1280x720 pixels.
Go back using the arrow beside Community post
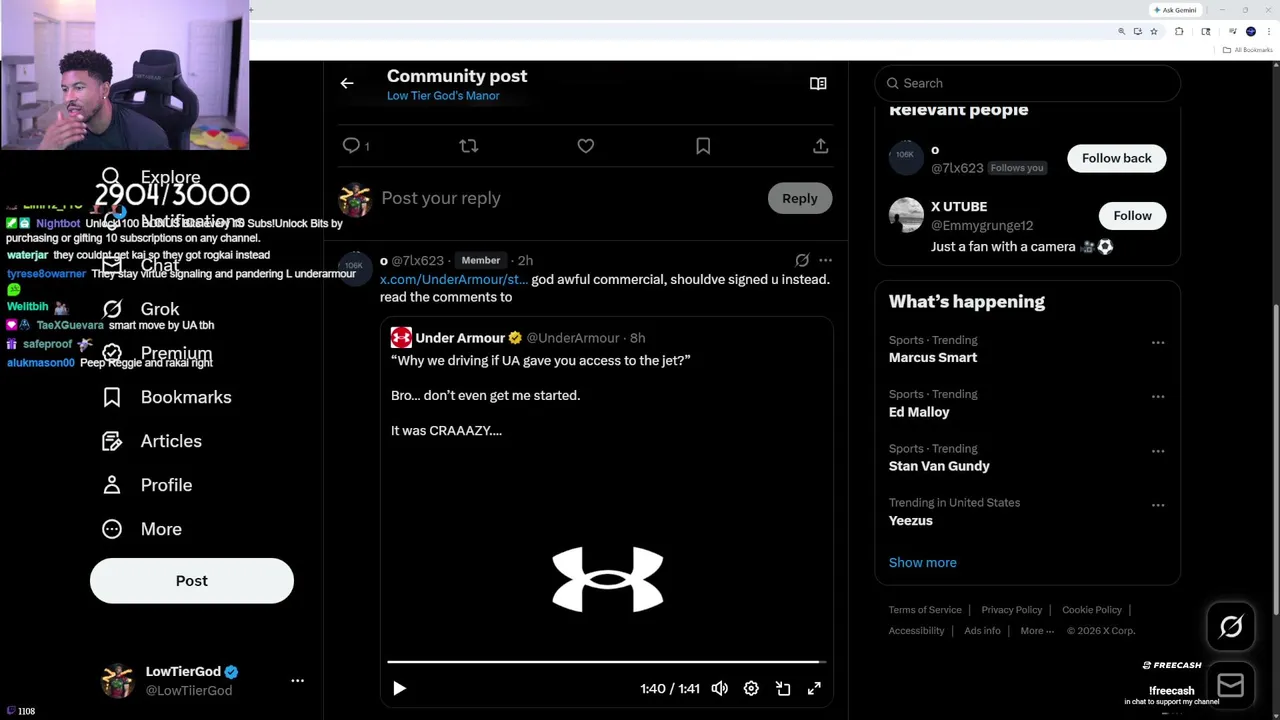347,84
